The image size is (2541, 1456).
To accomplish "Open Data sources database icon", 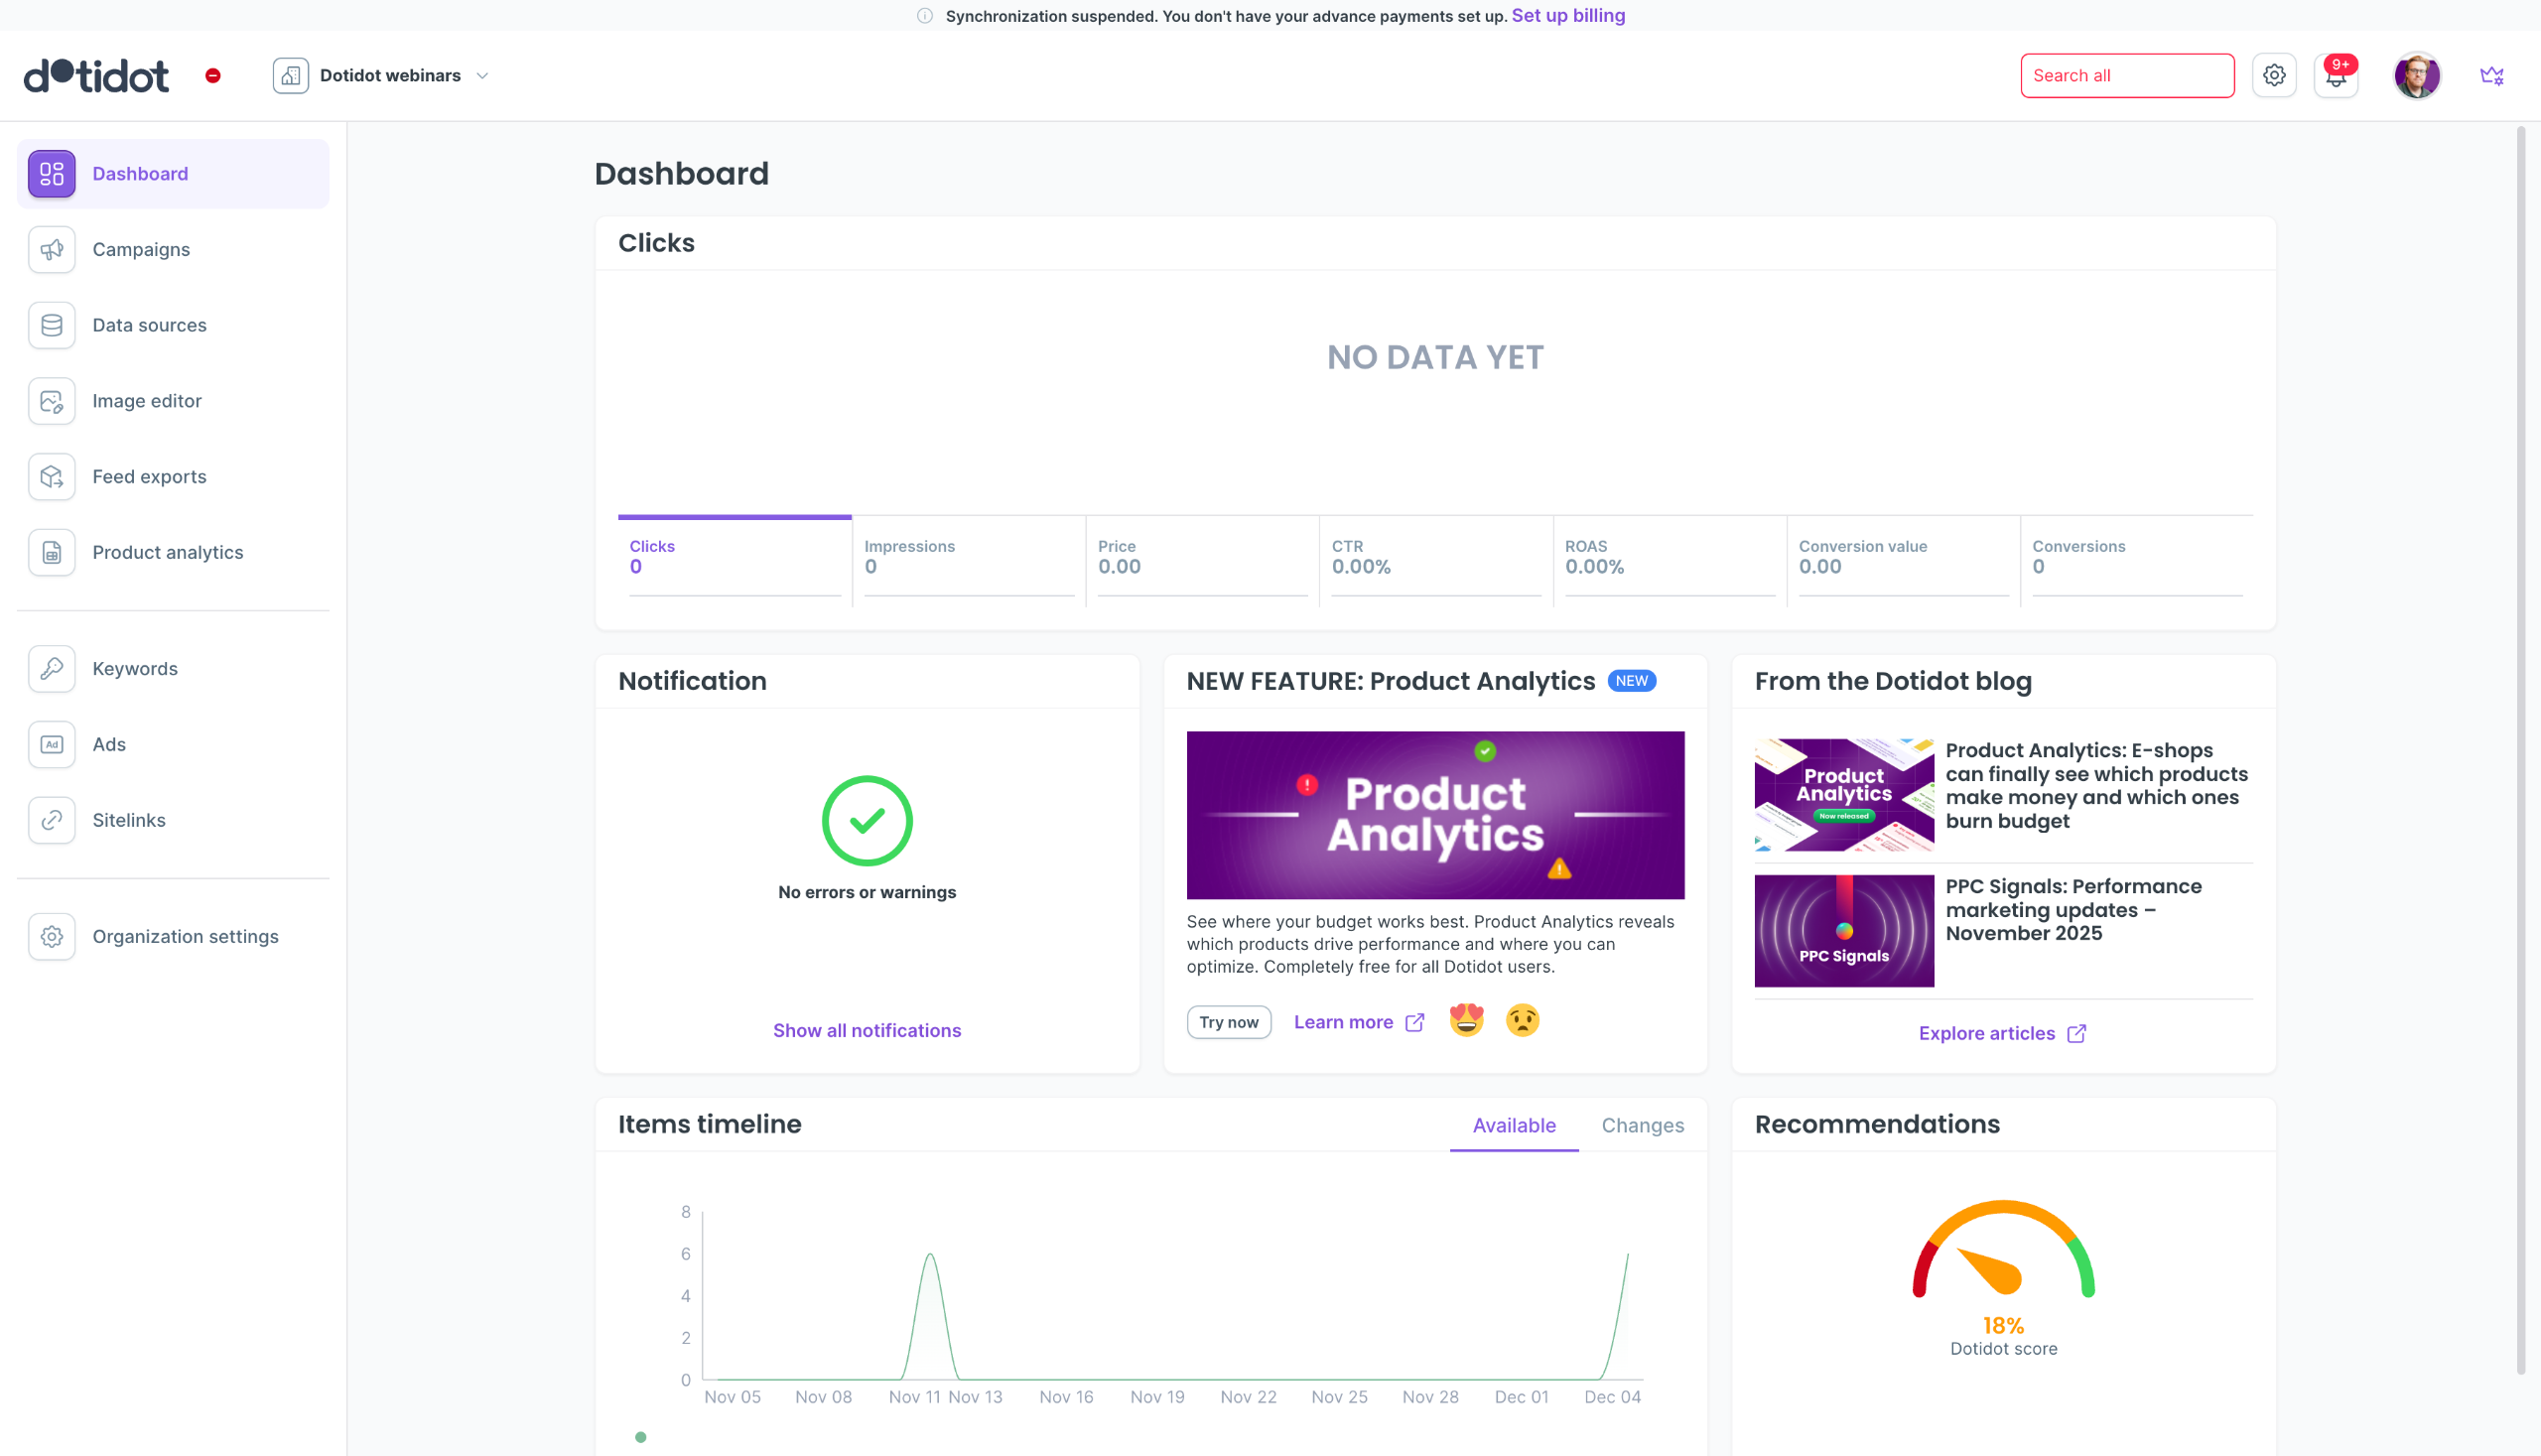I will (52, 325).
